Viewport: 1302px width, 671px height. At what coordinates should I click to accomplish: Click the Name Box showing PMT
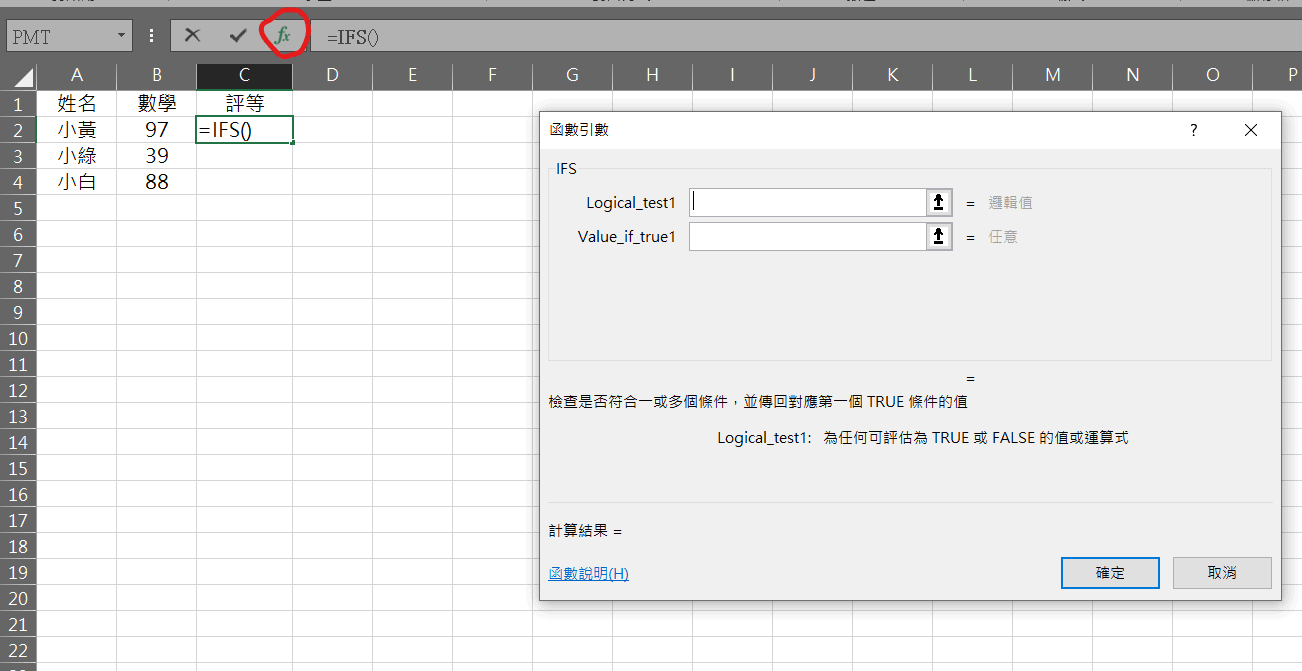coord(60,34)
